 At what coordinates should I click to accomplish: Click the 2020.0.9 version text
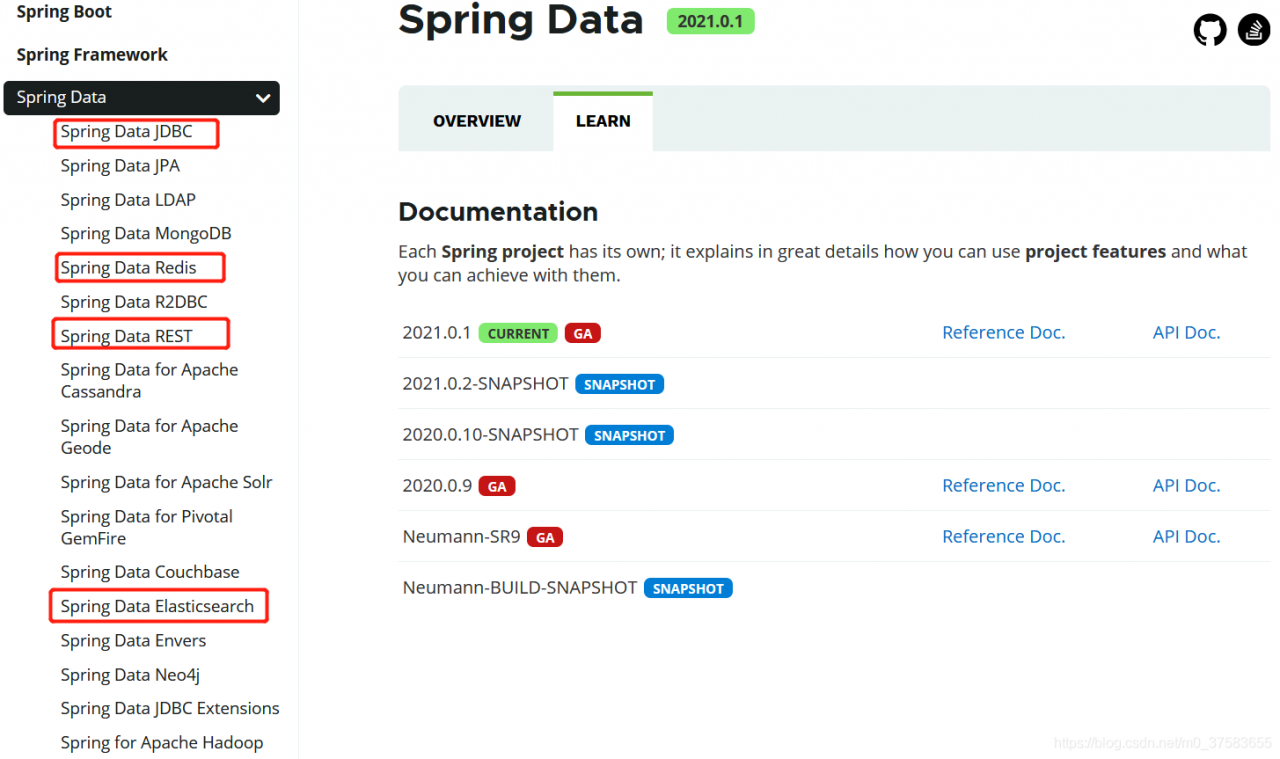pos(437,486)
